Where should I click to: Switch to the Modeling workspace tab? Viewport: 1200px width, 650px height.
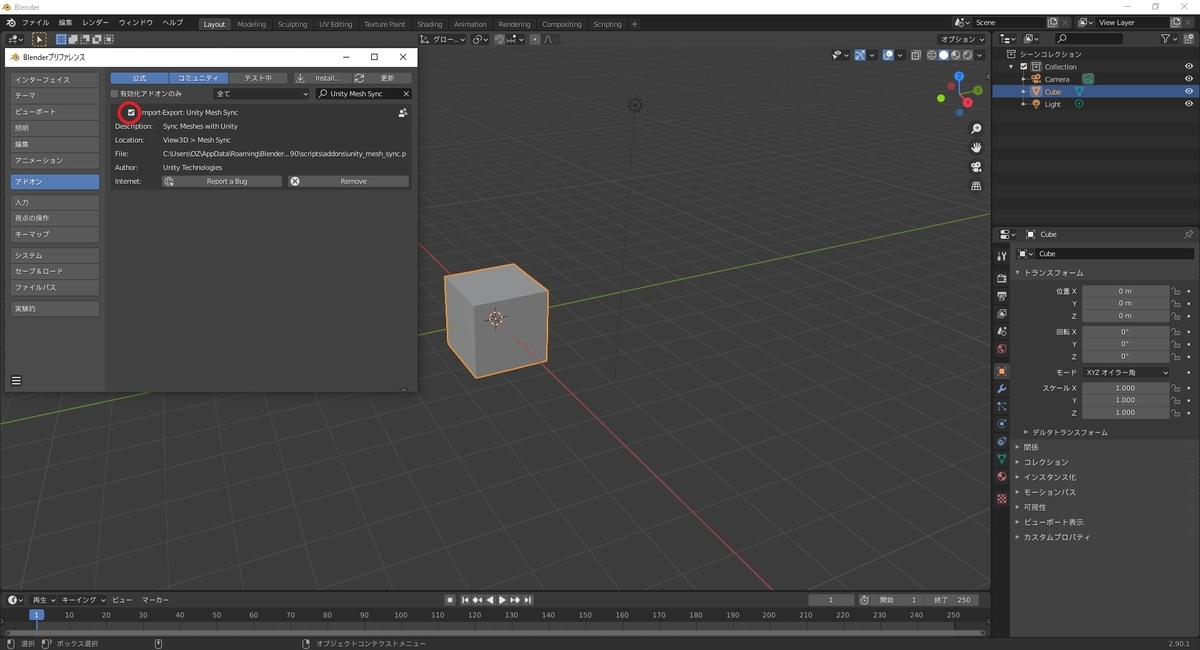pos(252,24)
